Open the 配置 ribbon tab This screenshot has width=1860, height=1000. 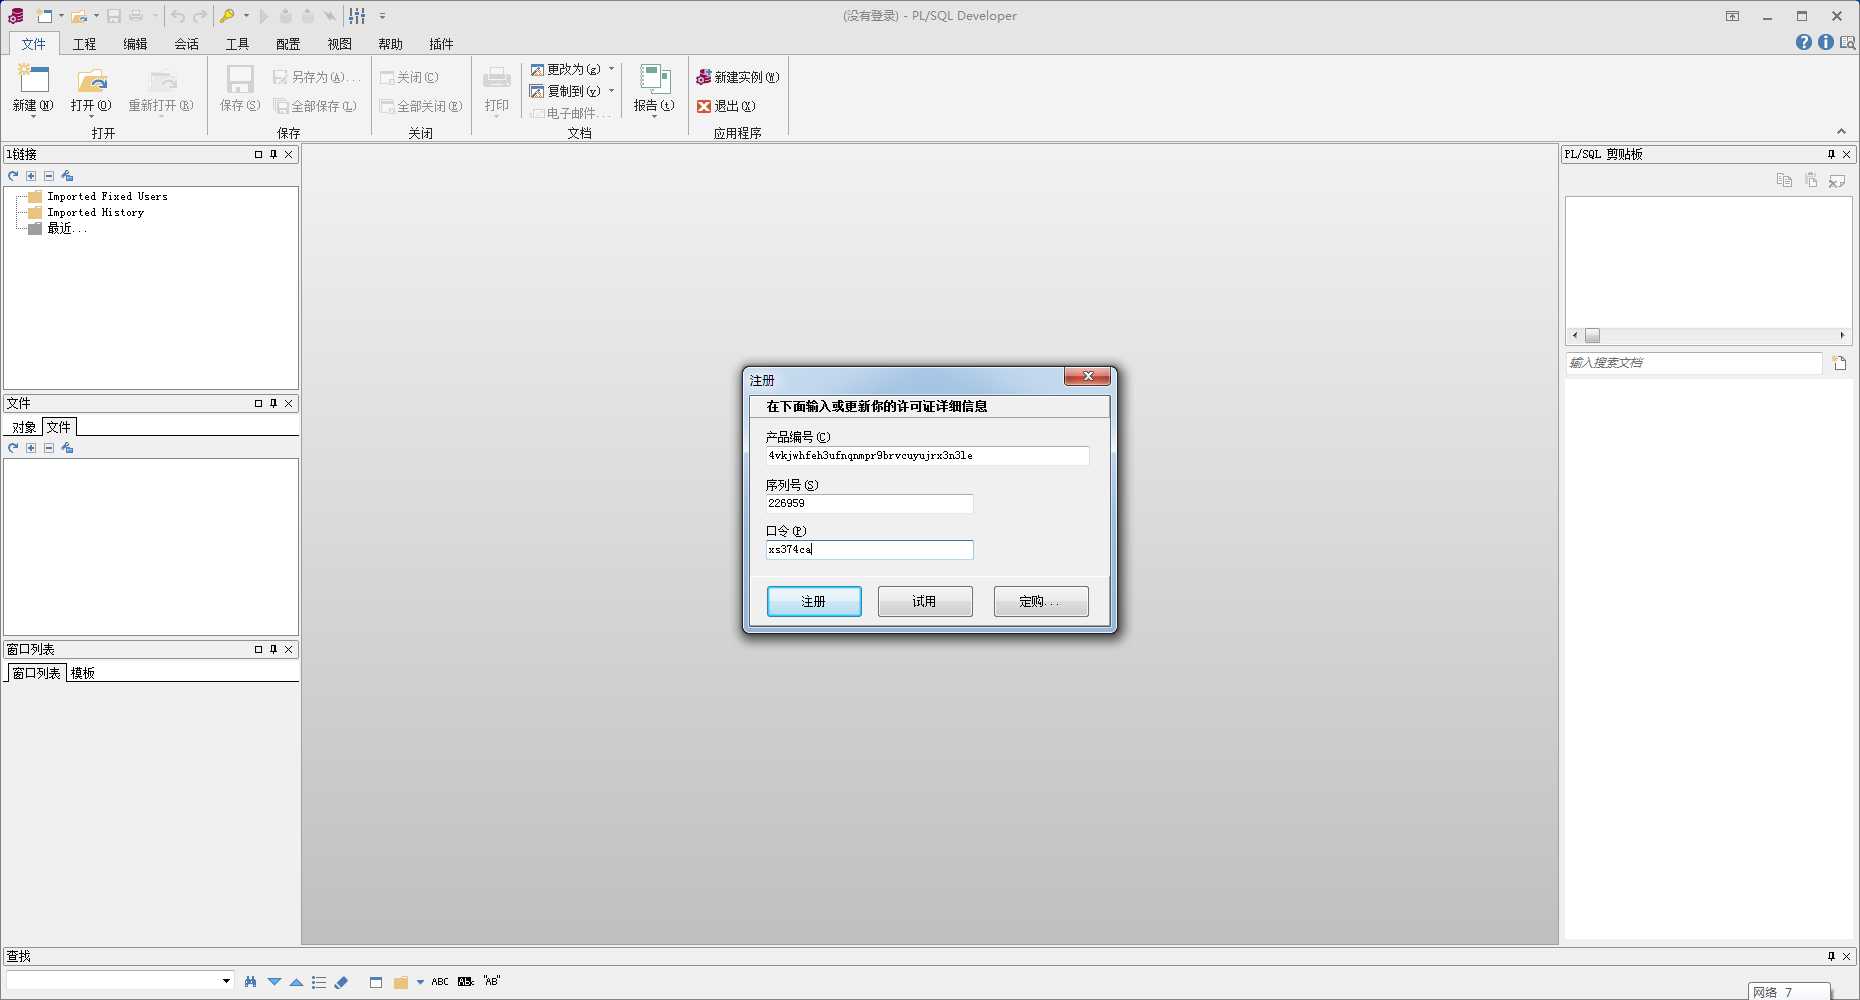click(288, 44)
